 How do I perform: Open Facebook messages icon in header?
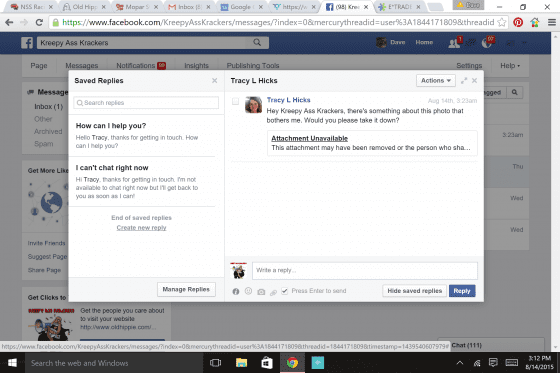[470, 43]
